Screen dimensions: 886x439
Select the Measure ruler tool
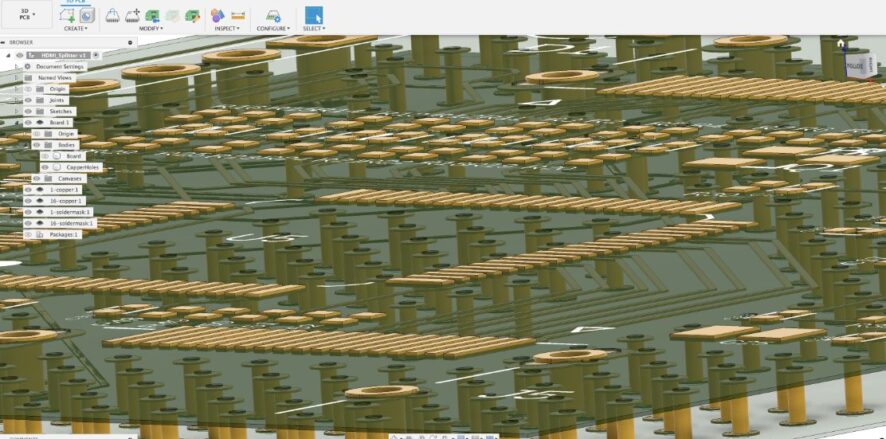[238, 15]
